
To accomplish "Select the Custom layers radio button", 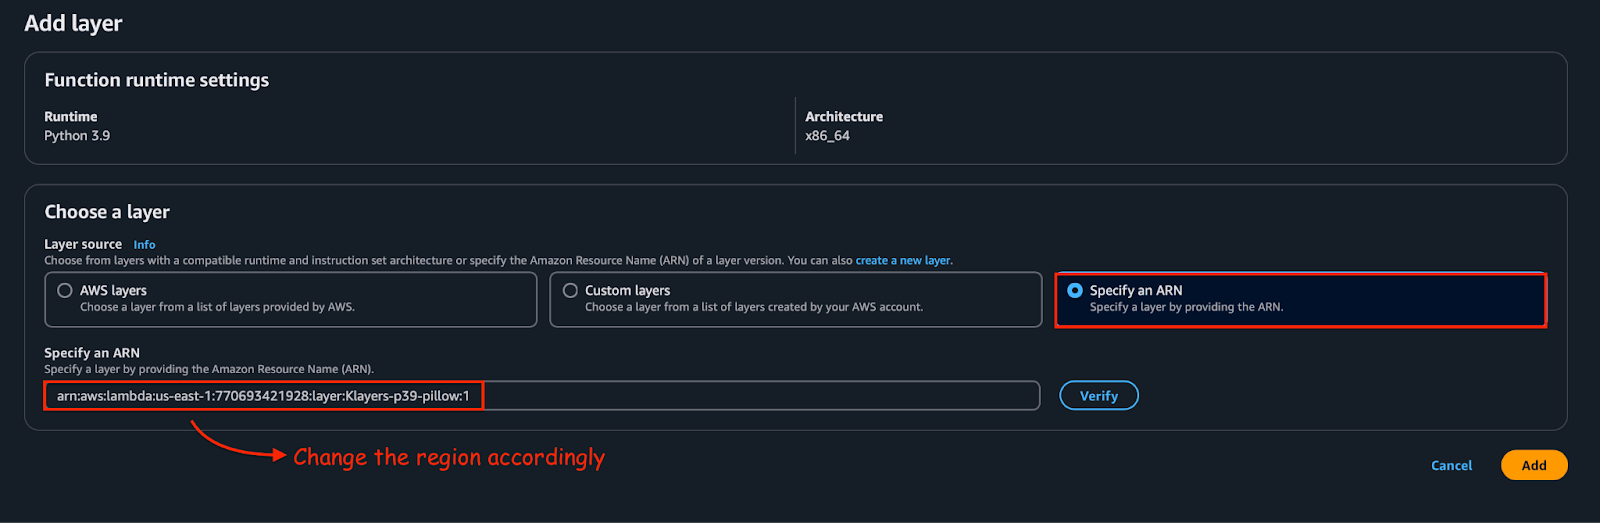I will pyautogui.click(x=570, y=290).
